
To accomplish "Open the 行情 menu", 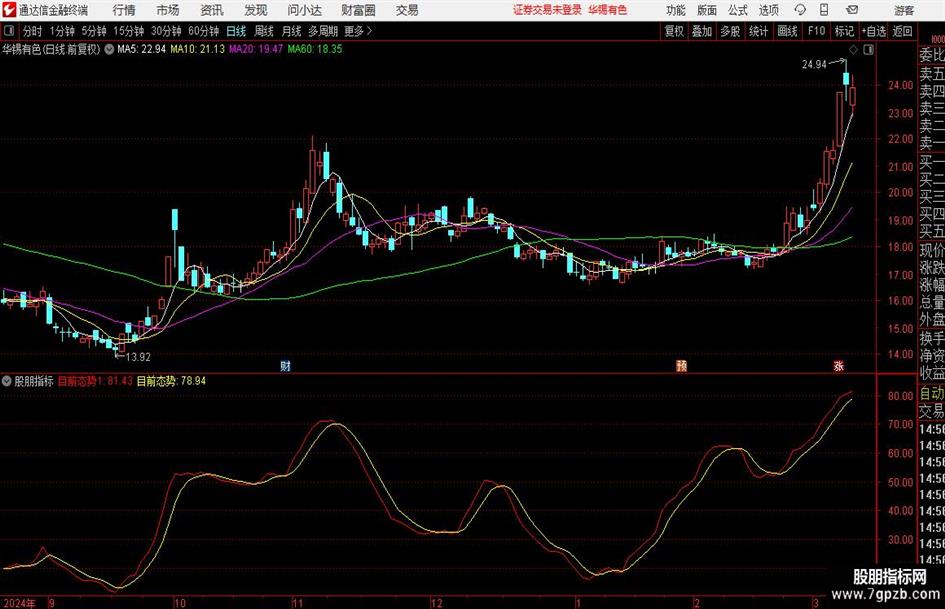I will [124, 10].
